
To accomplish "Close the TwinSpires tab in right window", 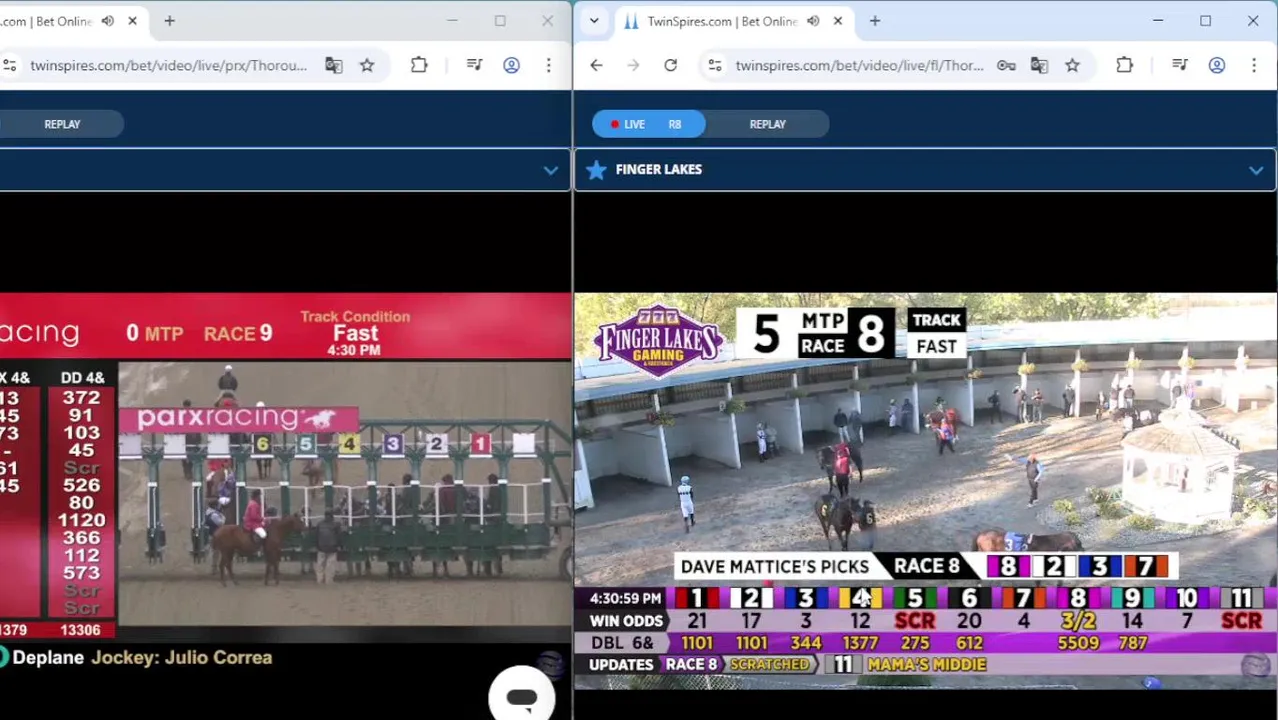I will (838, 21).
